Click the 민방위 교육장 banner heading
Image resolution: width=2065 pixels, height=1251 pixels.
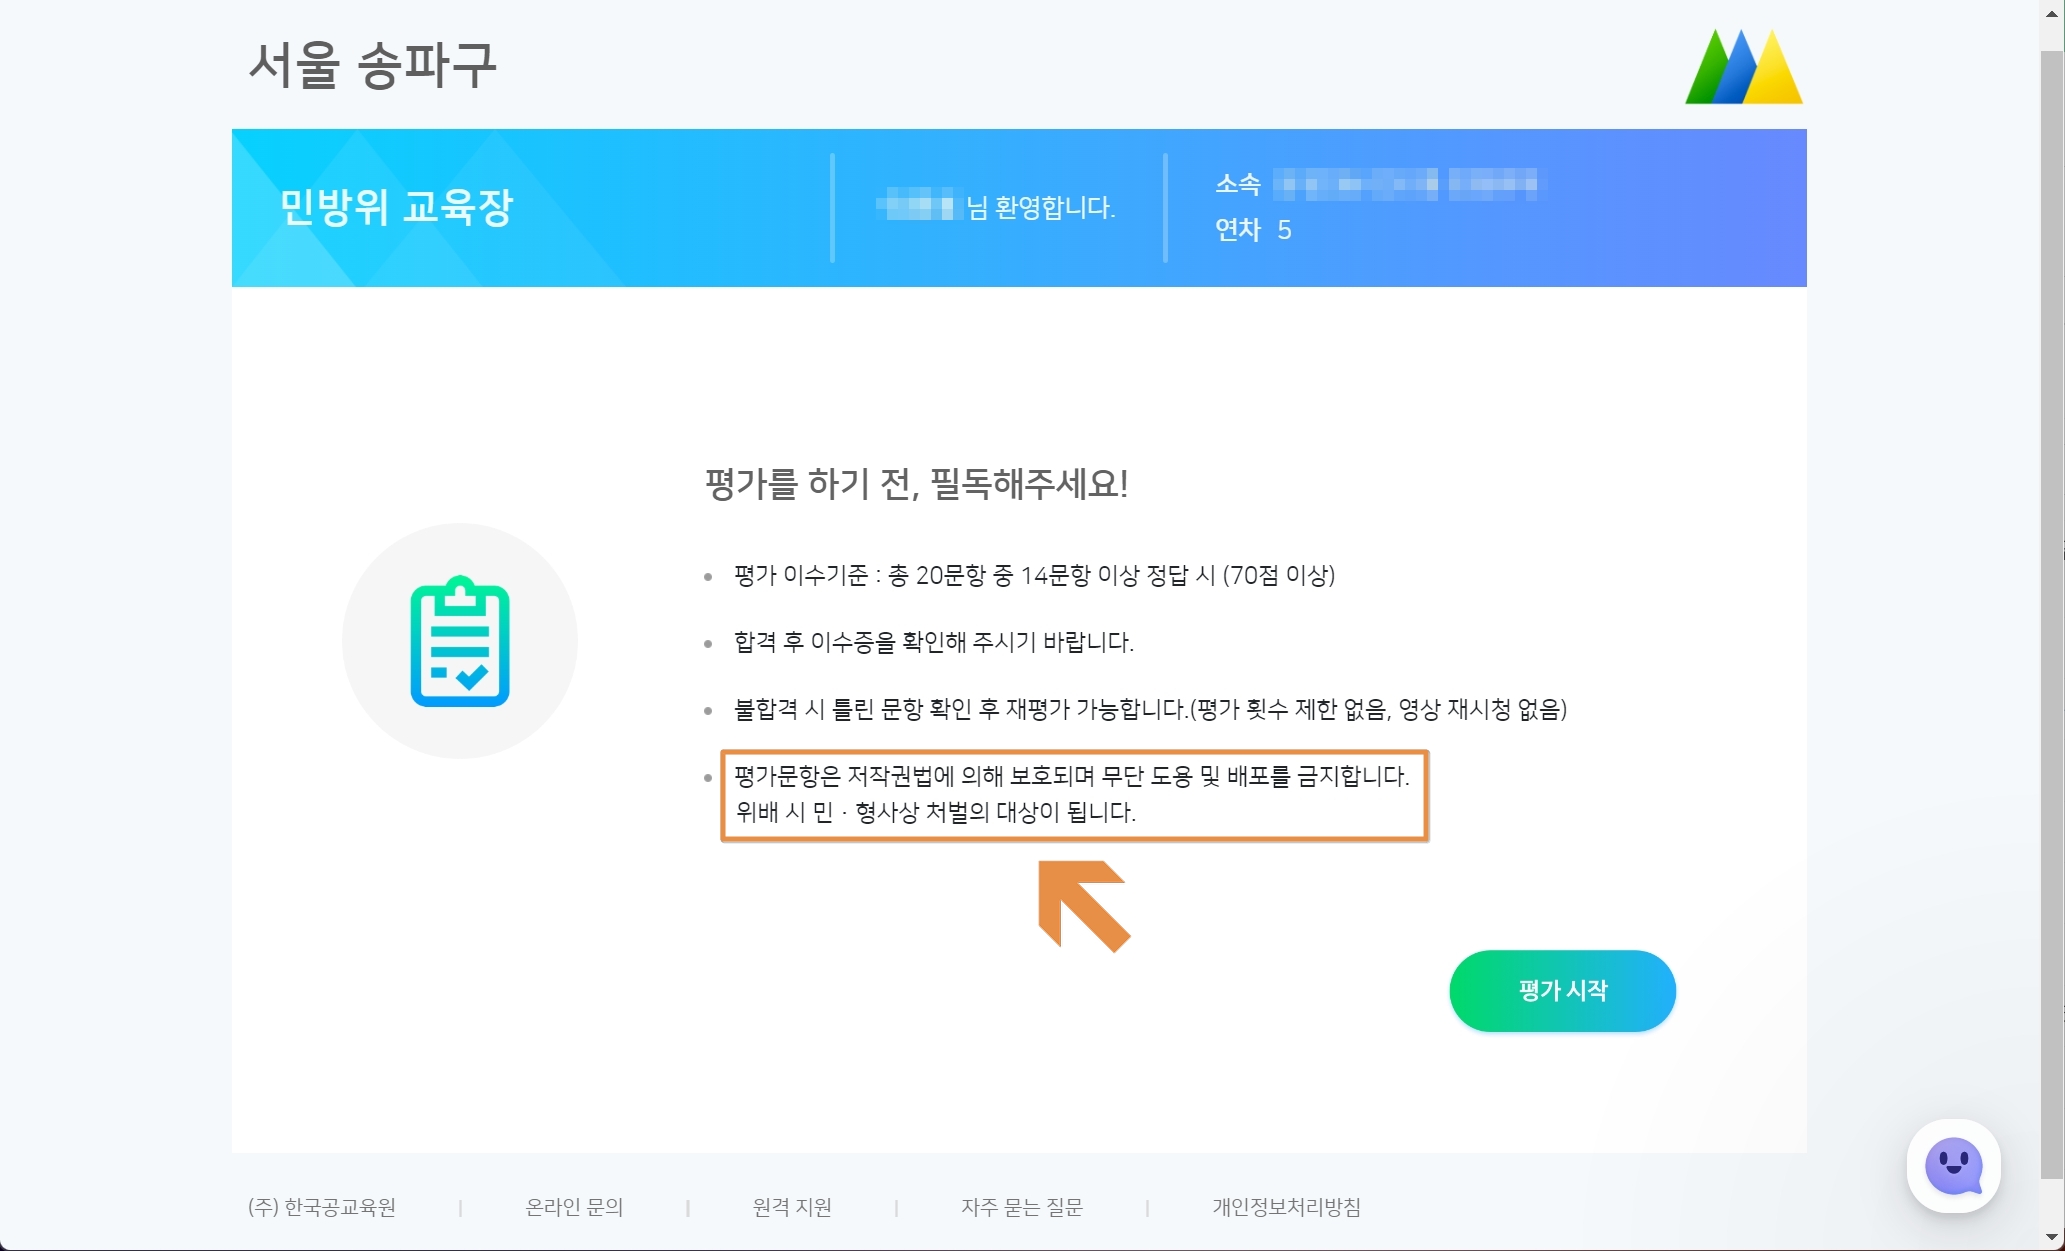396,207
